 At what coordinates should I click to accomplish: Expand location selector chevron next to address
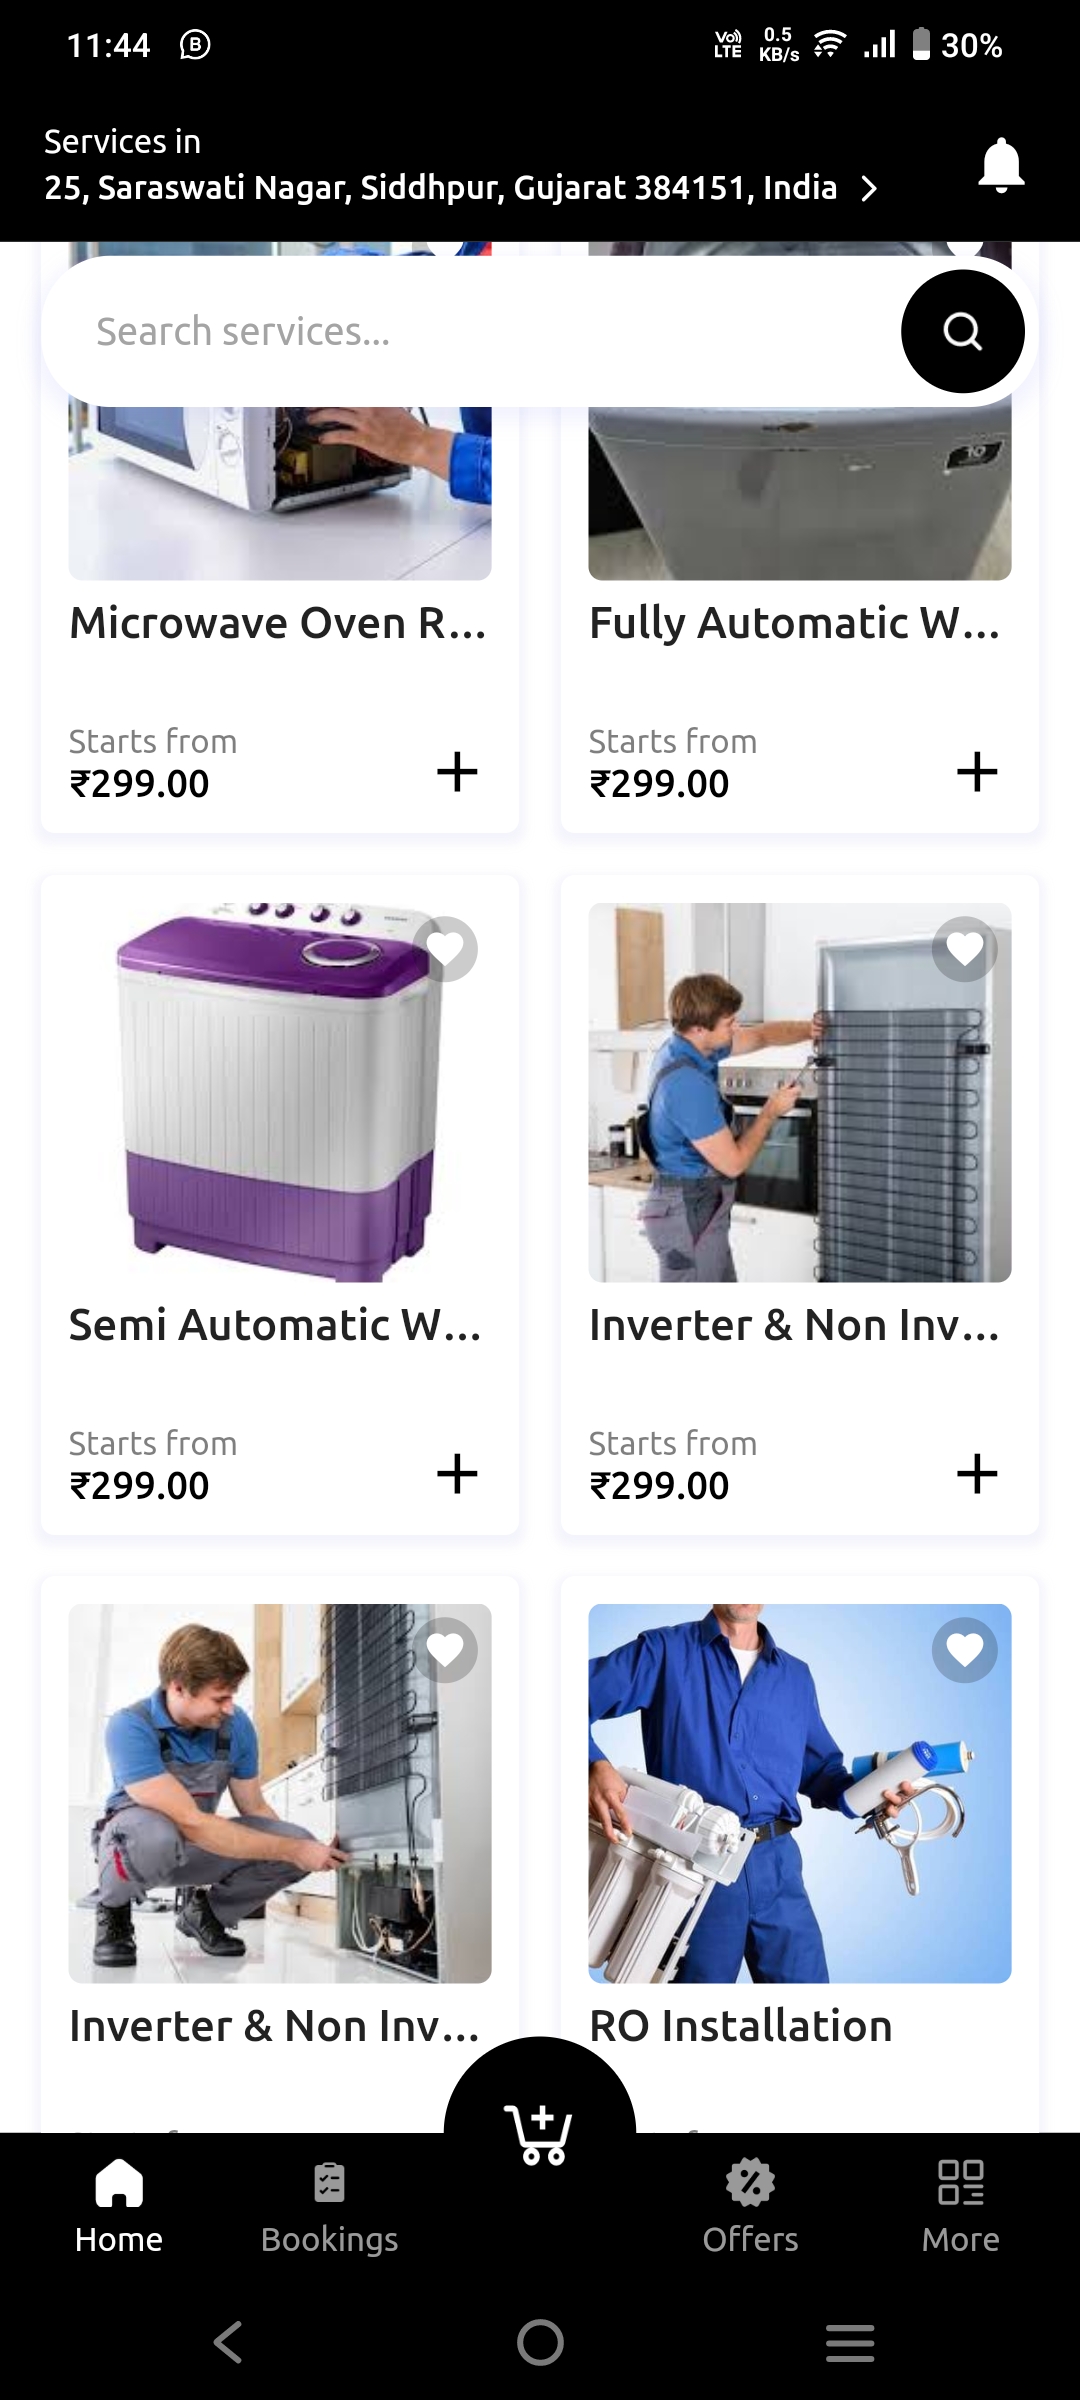click(x=869, y=188)
